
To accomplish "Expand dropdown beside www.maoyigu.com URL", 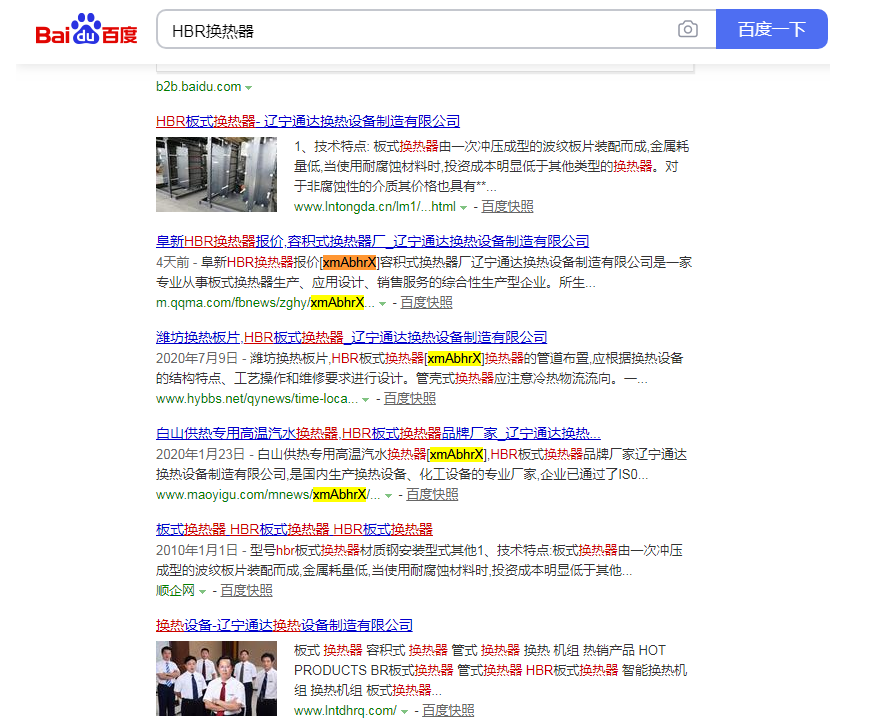I will 388,496.
